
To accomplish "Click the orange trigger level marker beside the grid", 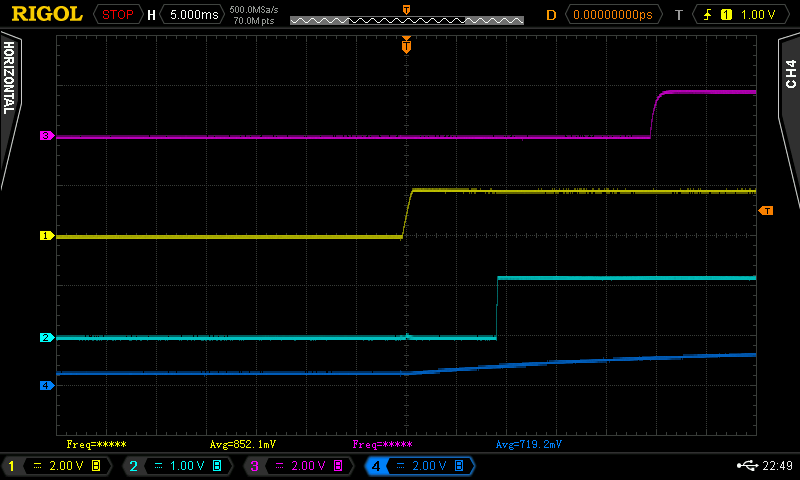I will click(x=766, y=211).
